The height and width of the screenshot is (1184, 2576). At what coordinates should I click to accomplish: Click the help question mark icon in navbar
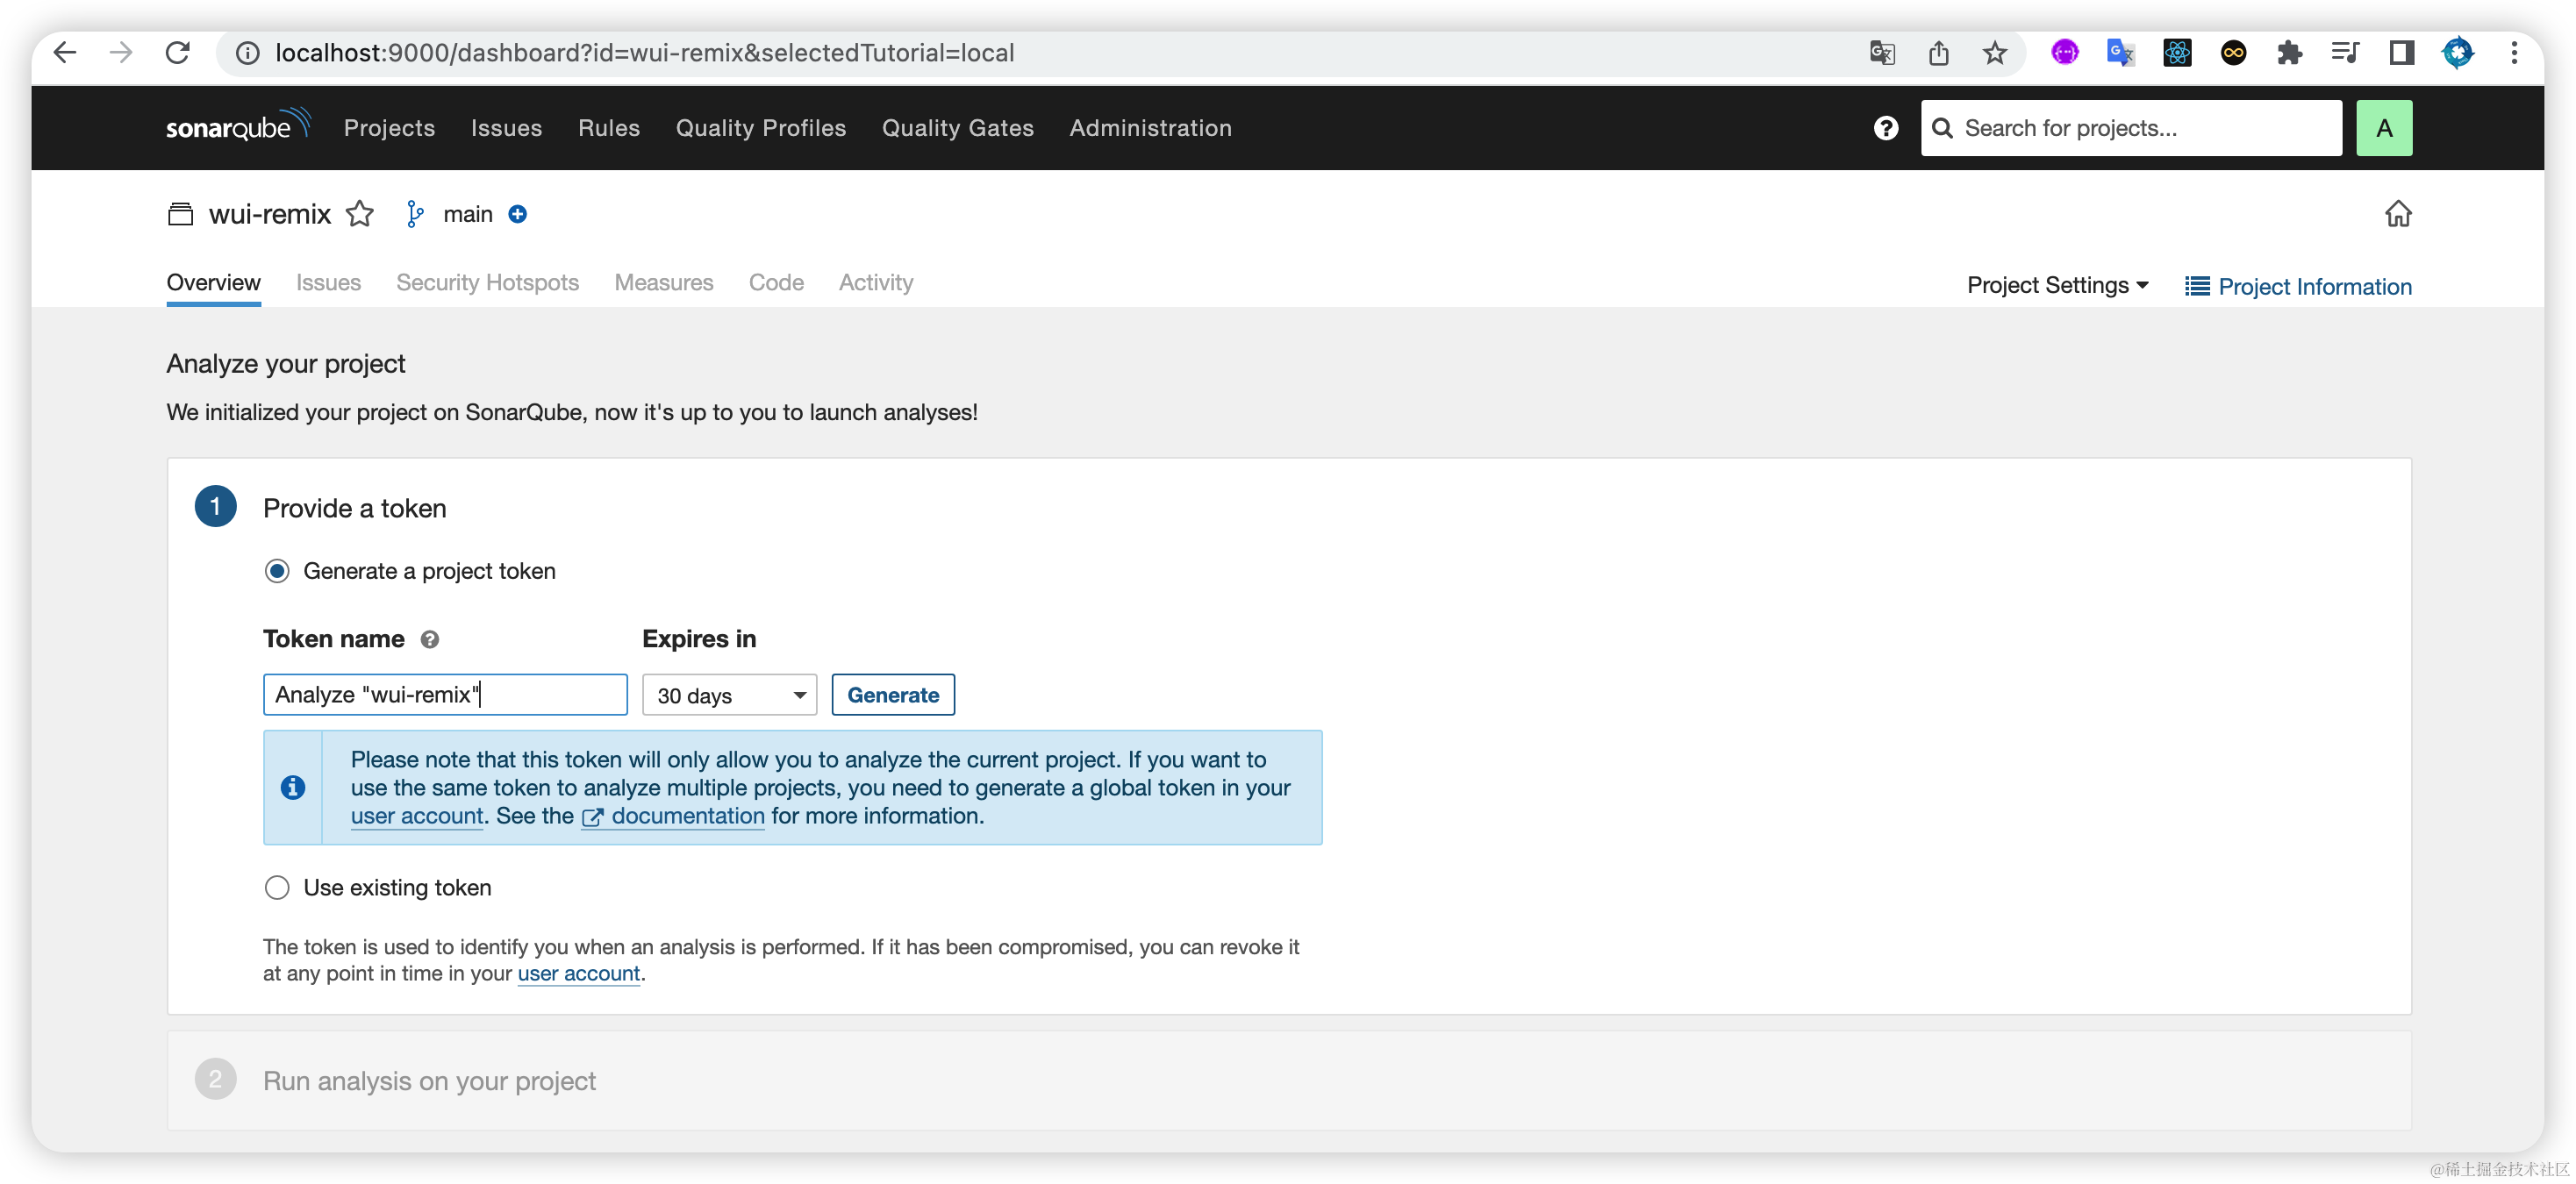[x=1885, y=128]
